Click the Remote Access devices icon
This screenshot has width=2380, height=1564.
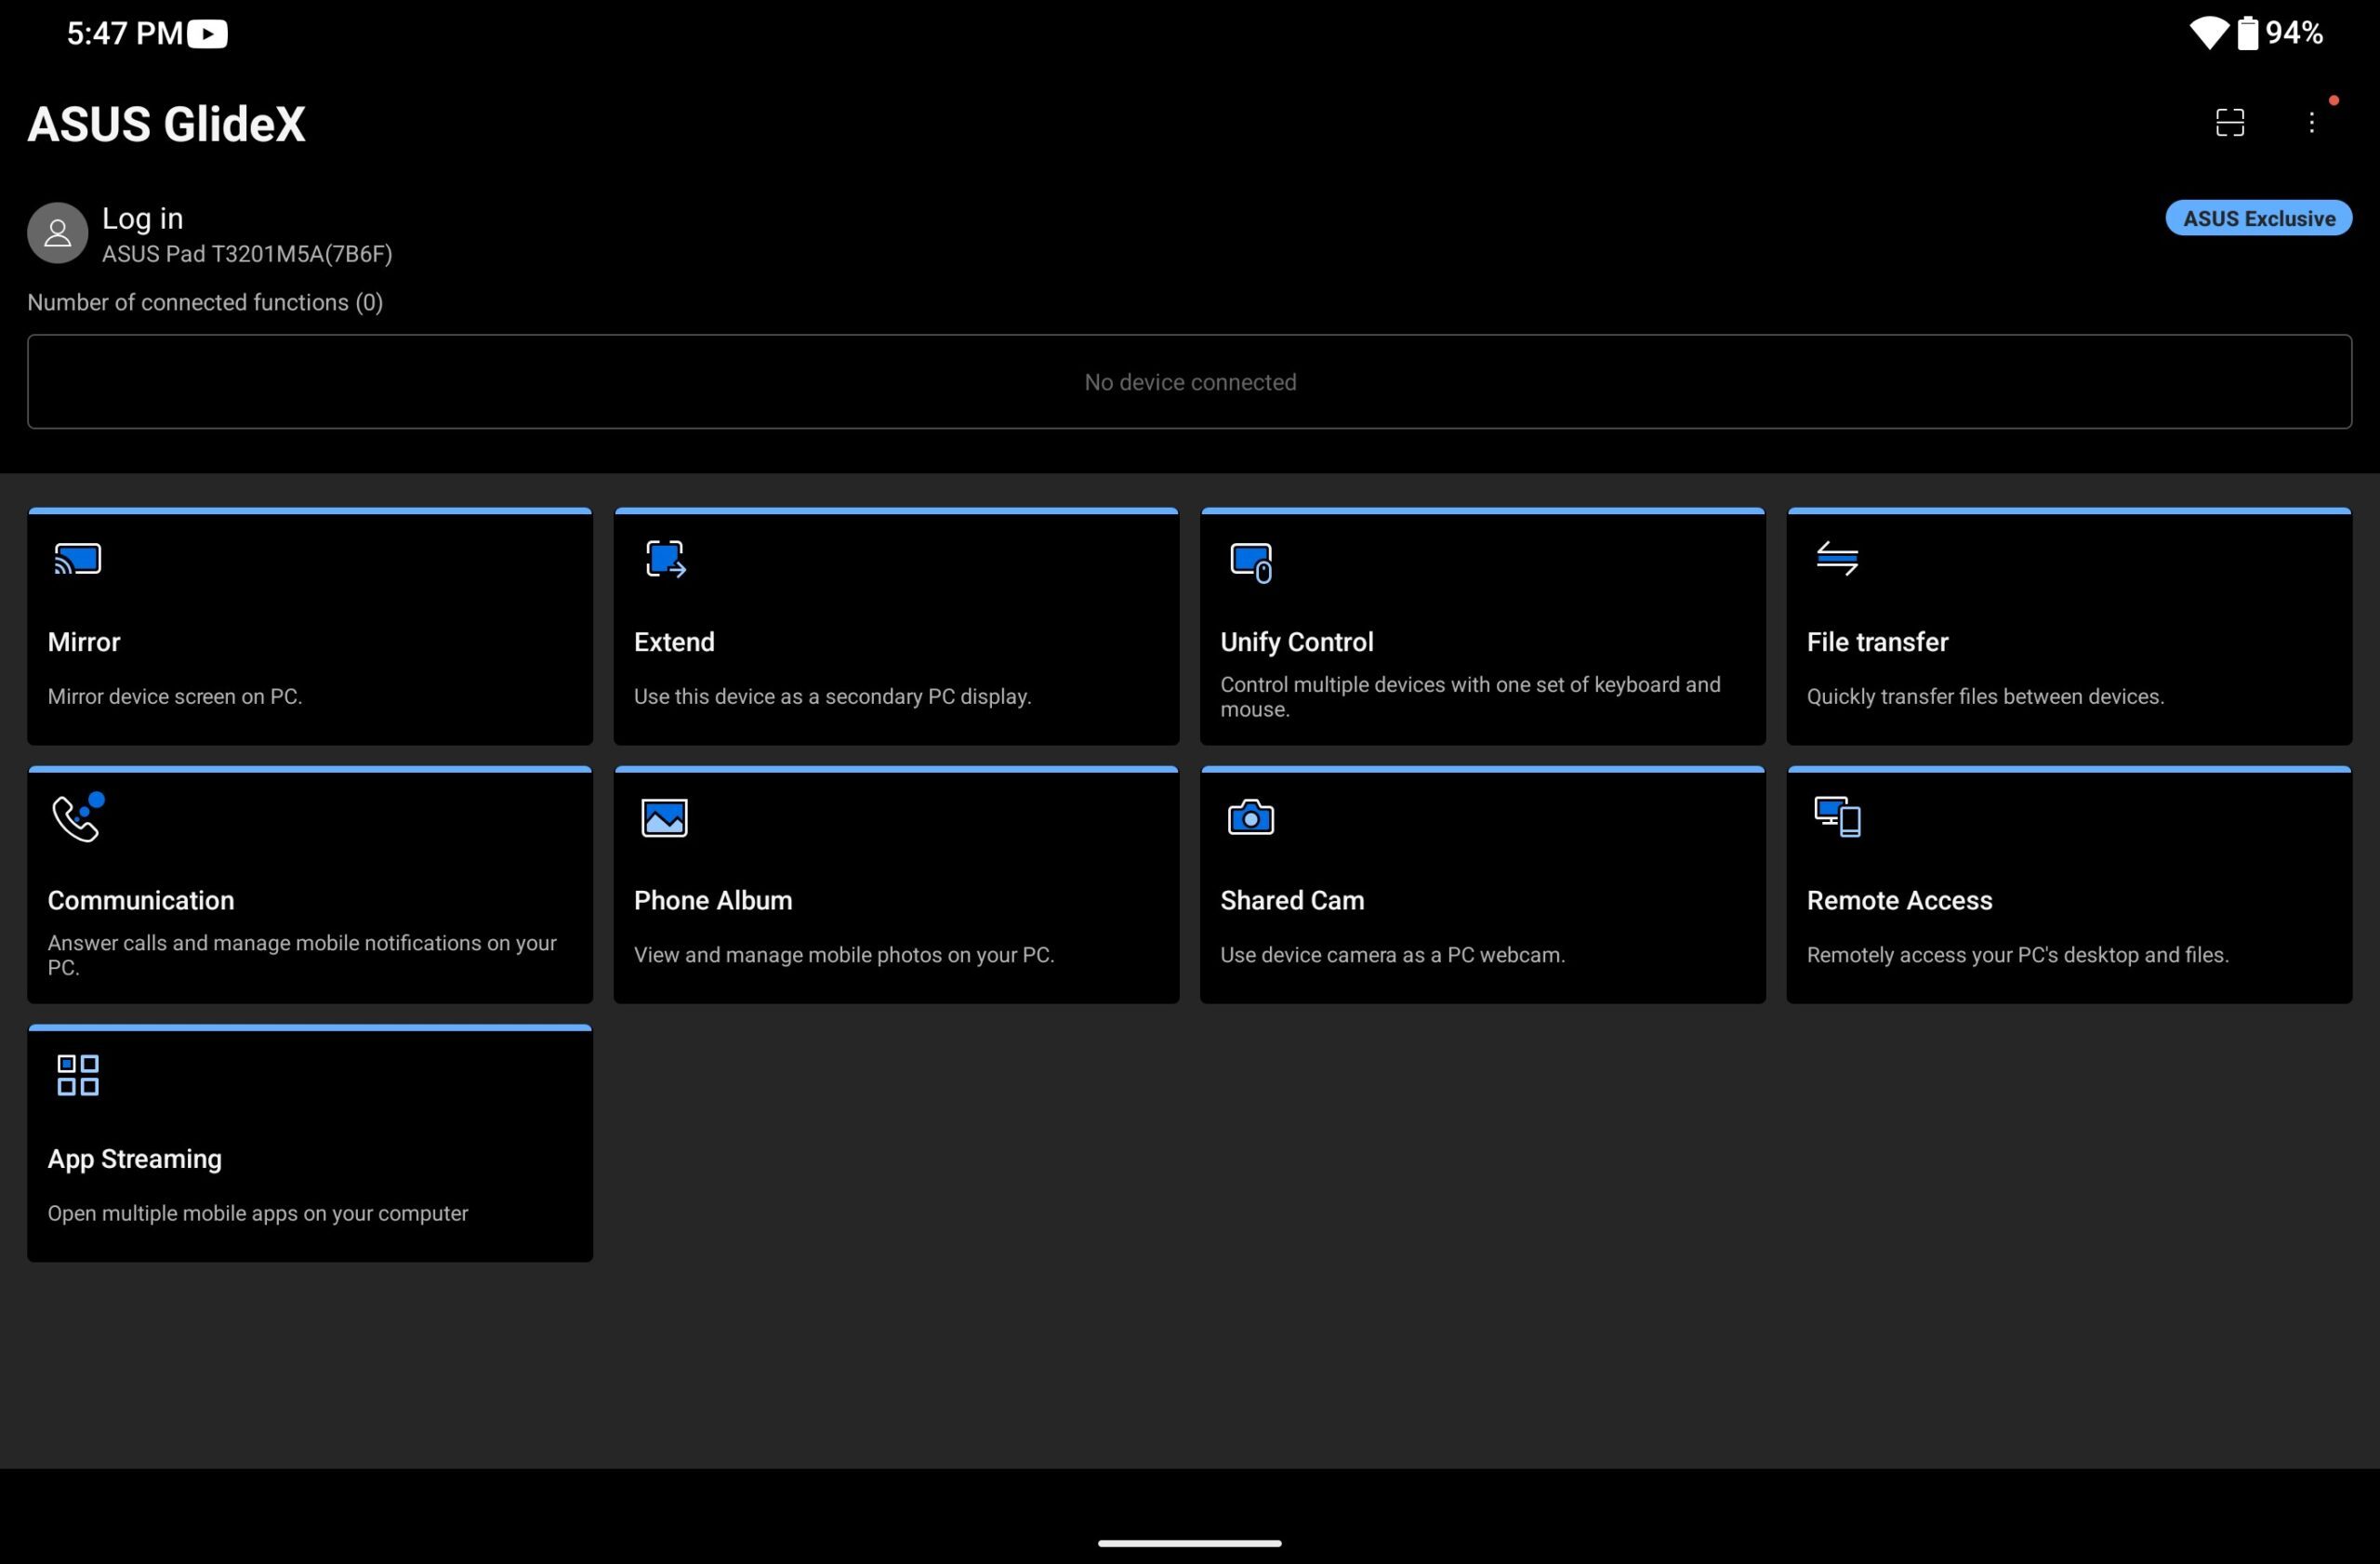click(x=1837, y=817)
